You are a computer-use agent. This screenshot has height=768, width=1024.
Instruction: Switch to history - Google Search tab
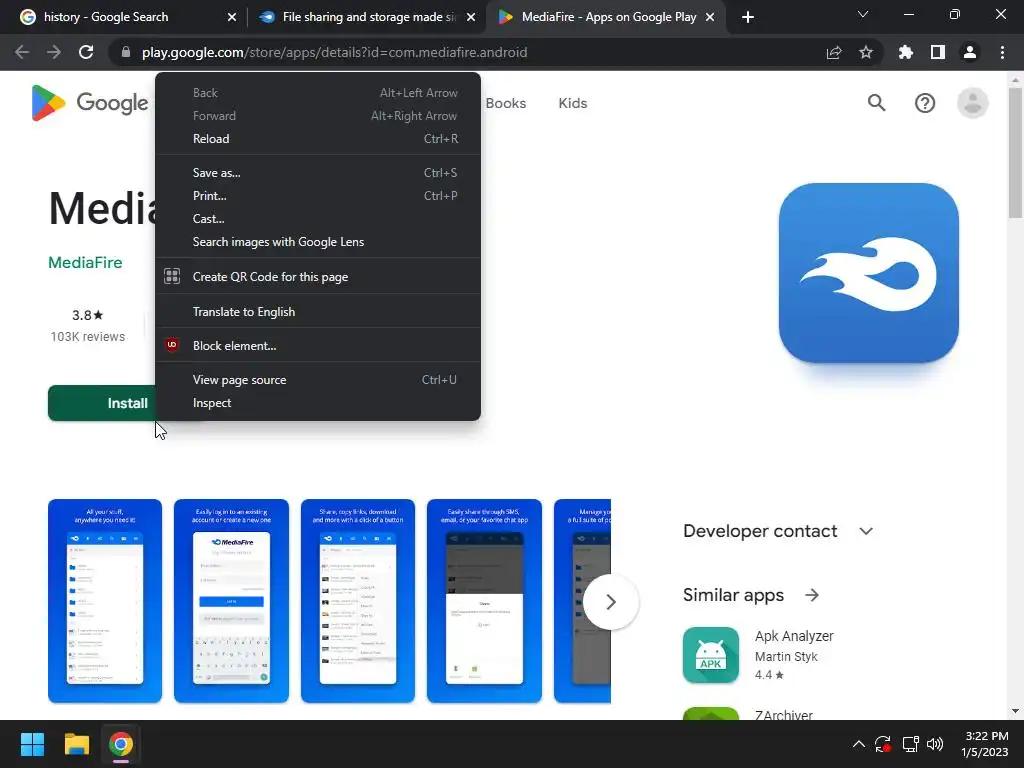tap(124, 17)
